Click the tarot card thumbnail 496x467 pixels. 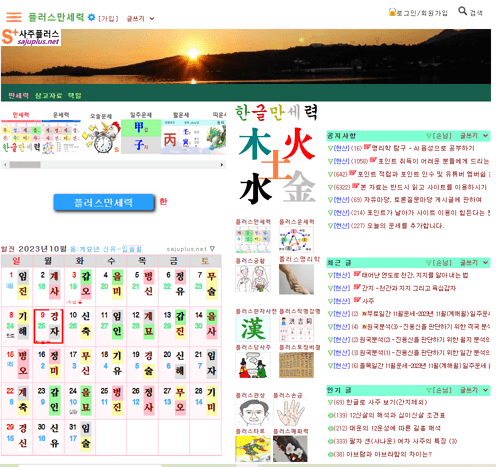pos(253,449)
